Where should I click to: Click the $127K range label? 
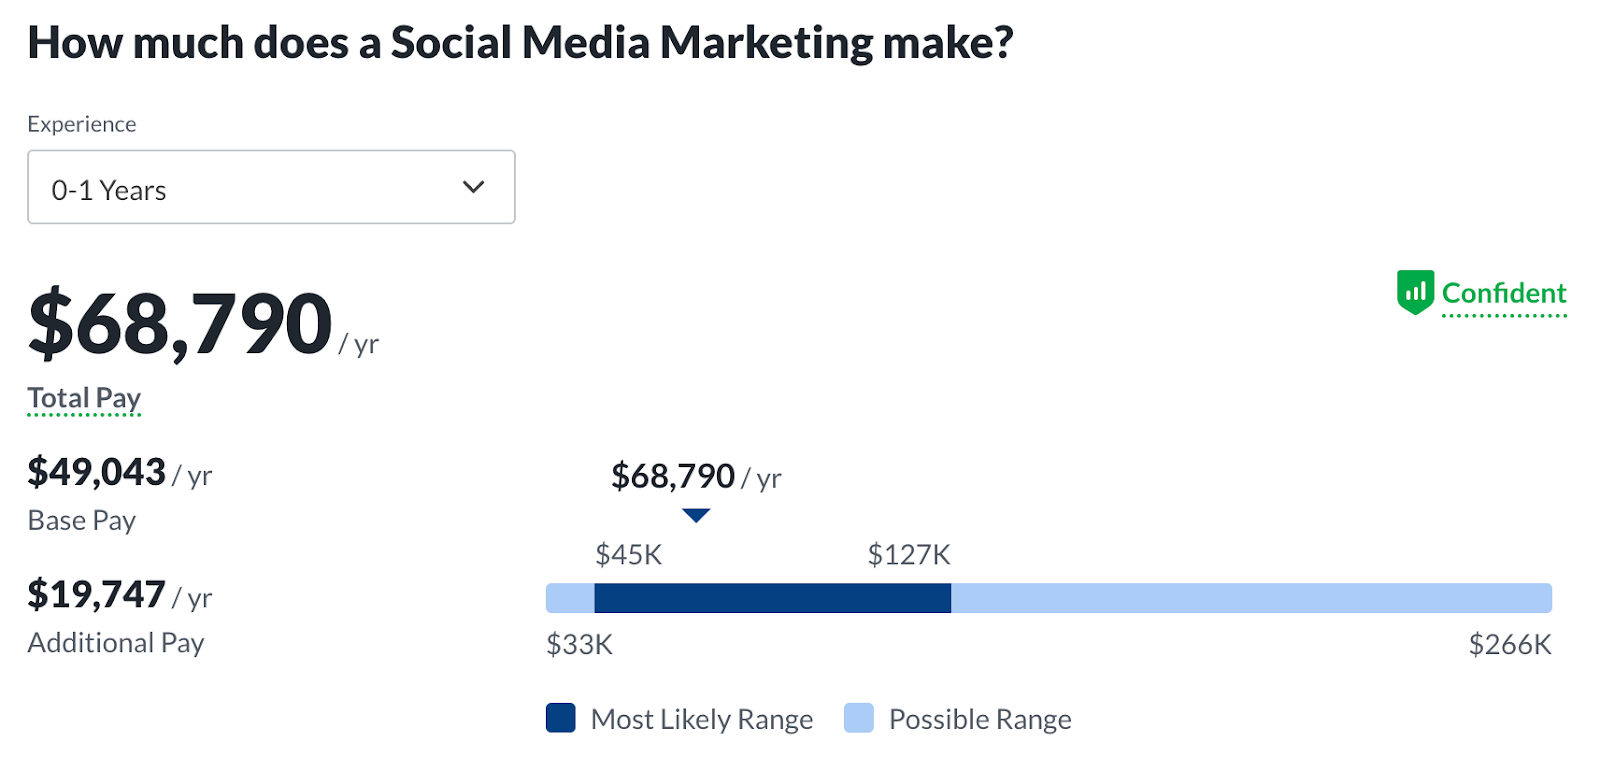[x=909, y=554]
